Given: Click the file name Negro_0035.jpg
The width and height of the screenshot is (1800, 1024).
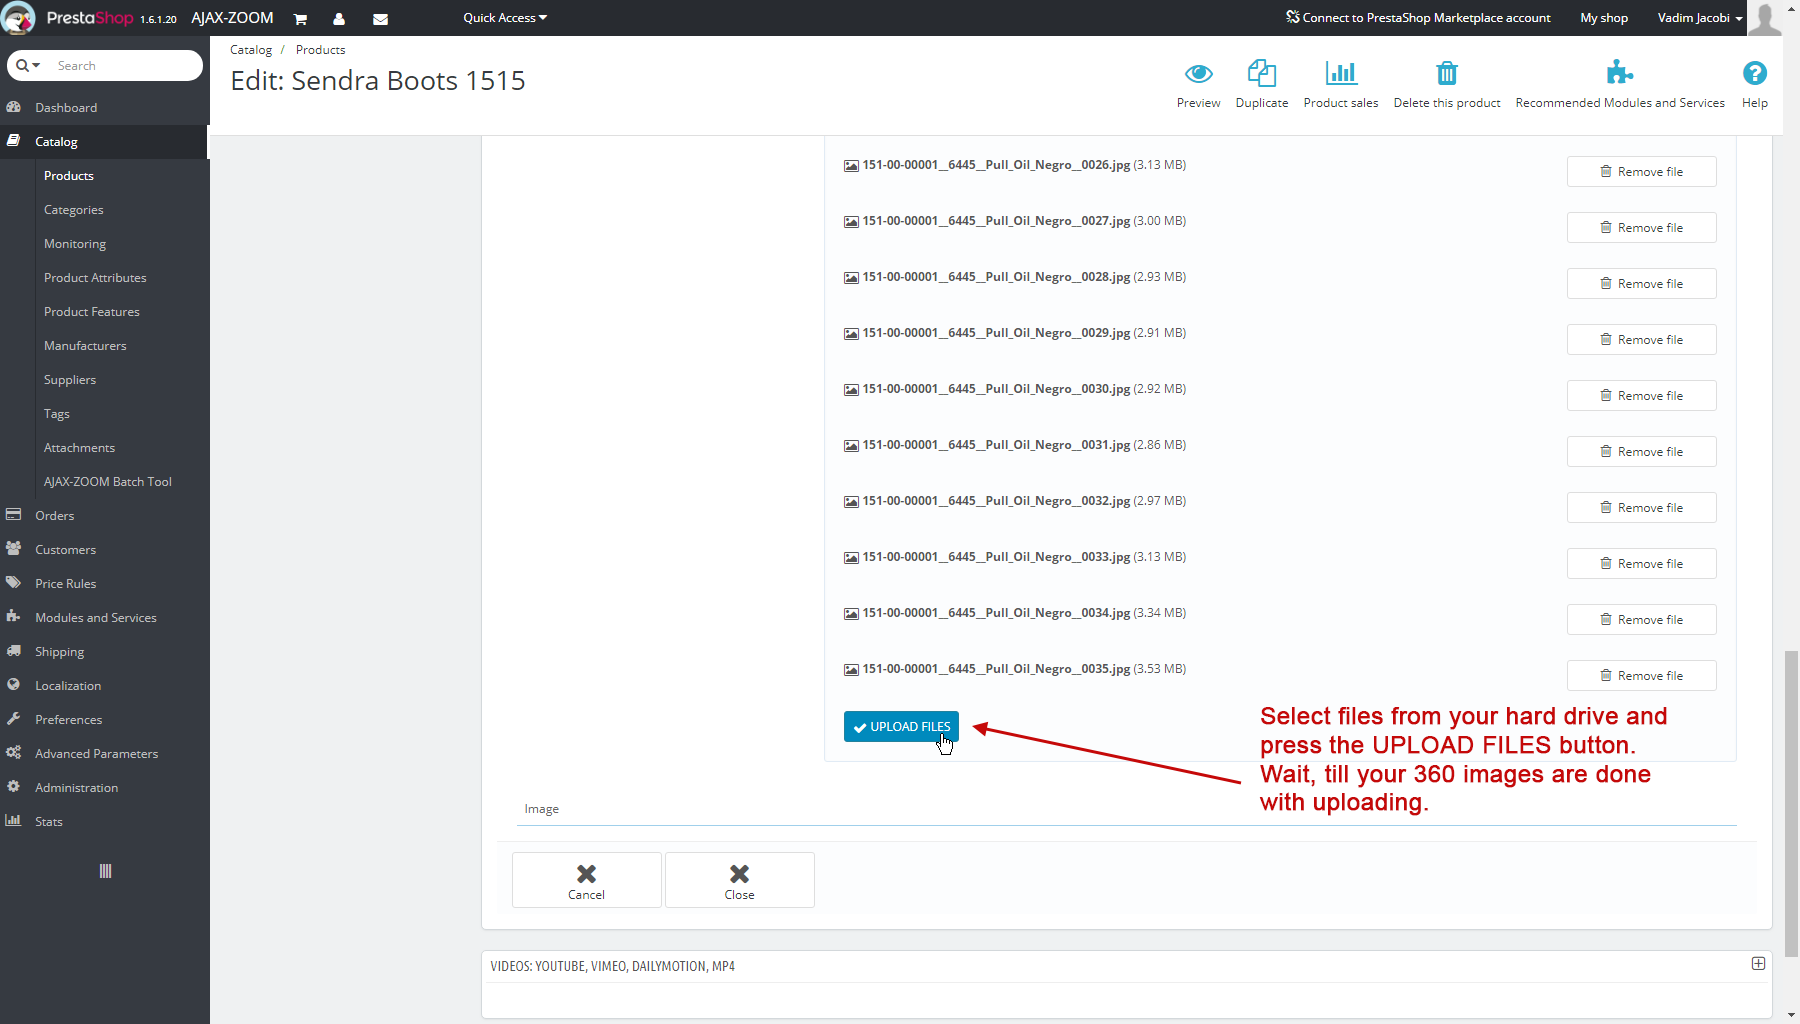Looking at the screenshot, I should (996, 669).
